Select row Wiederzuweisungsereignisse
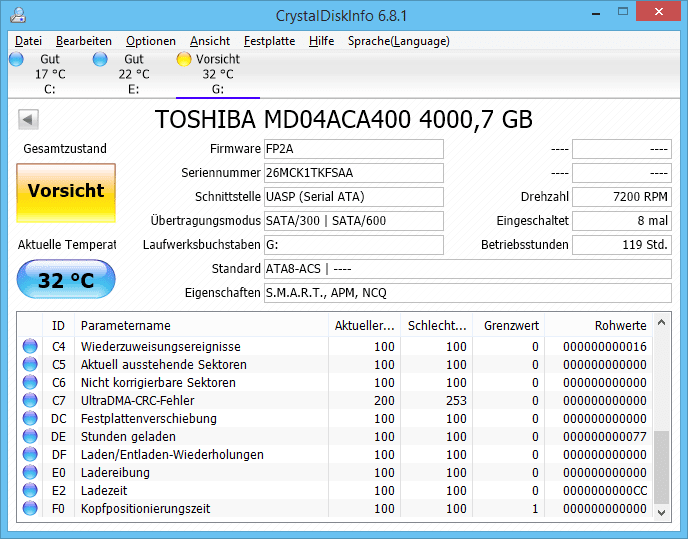 335,346
